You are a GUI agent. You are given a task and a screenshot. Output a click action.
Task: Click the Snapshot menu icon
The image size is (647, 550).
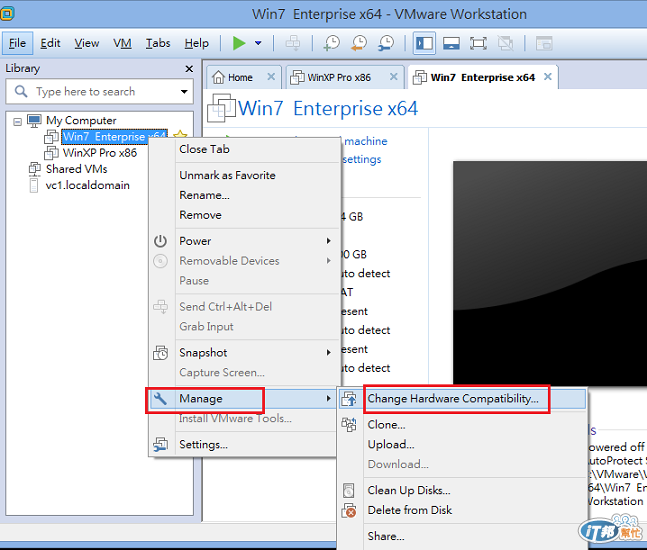click(161, 353)
